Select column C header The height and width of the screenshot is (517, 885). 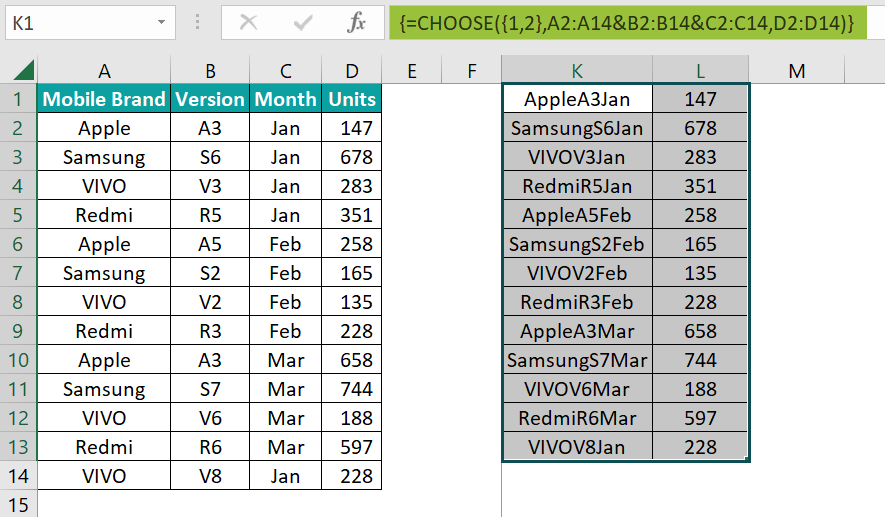[286, 71]
